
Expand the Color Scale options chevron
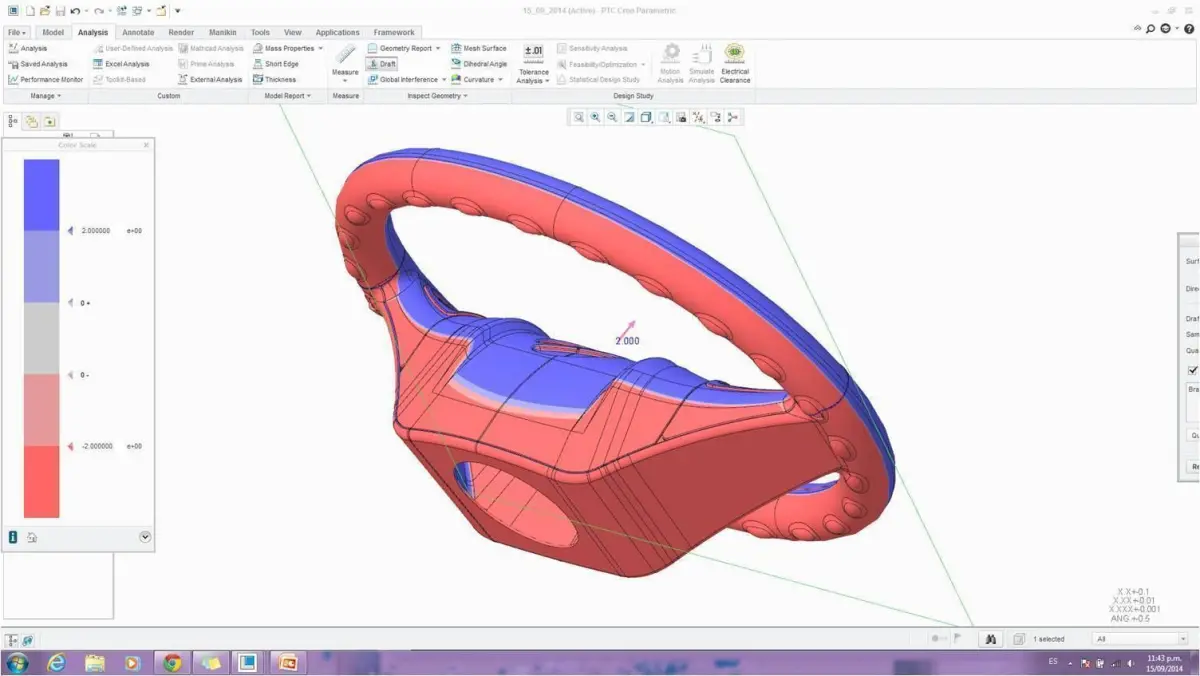pos(145,537)
